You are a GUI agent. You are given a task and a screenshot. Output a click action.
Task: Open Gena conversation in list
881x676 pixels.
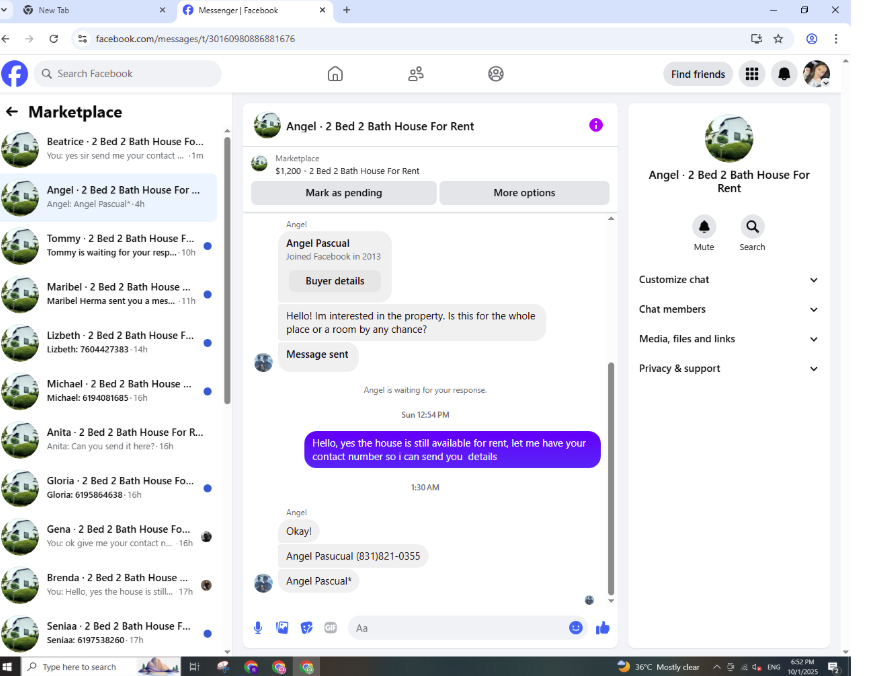click(108, 536)
